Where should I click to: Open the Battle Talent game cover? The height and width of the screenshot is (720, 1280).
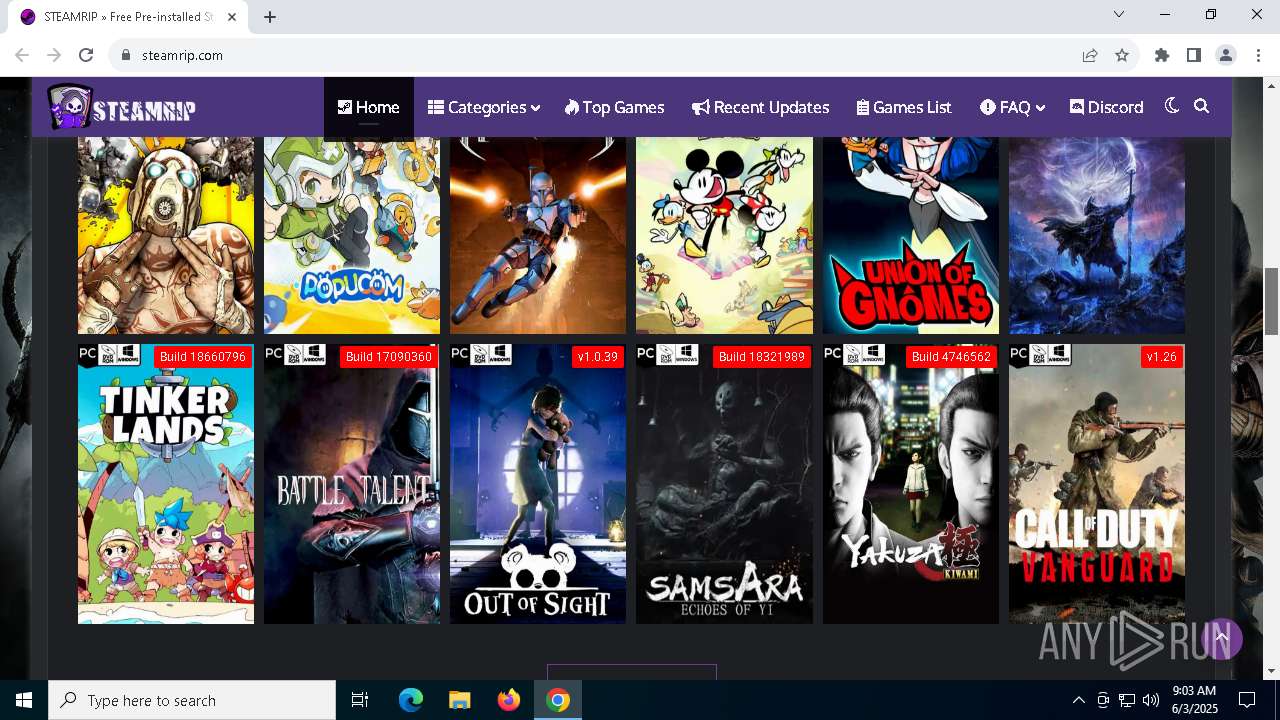352,484
